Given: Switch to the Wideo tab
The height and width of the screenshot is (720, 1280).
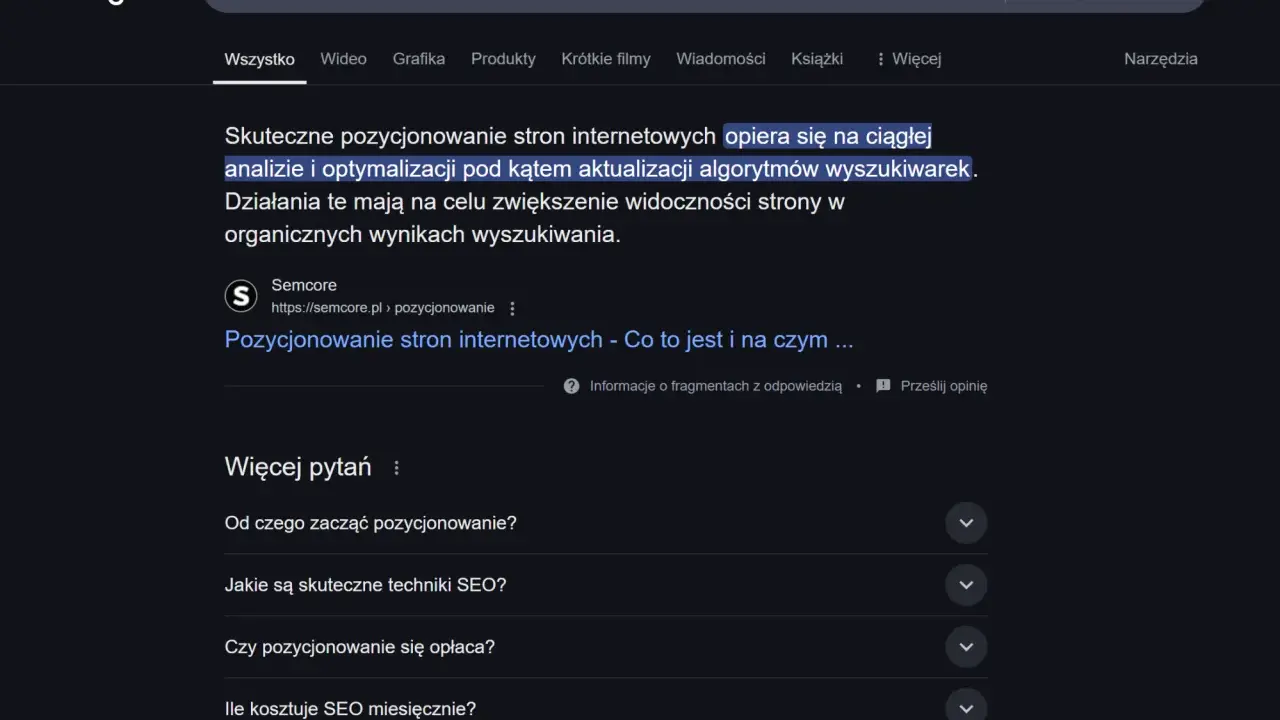Looking at the screenshot, I should tap(343, 59).
